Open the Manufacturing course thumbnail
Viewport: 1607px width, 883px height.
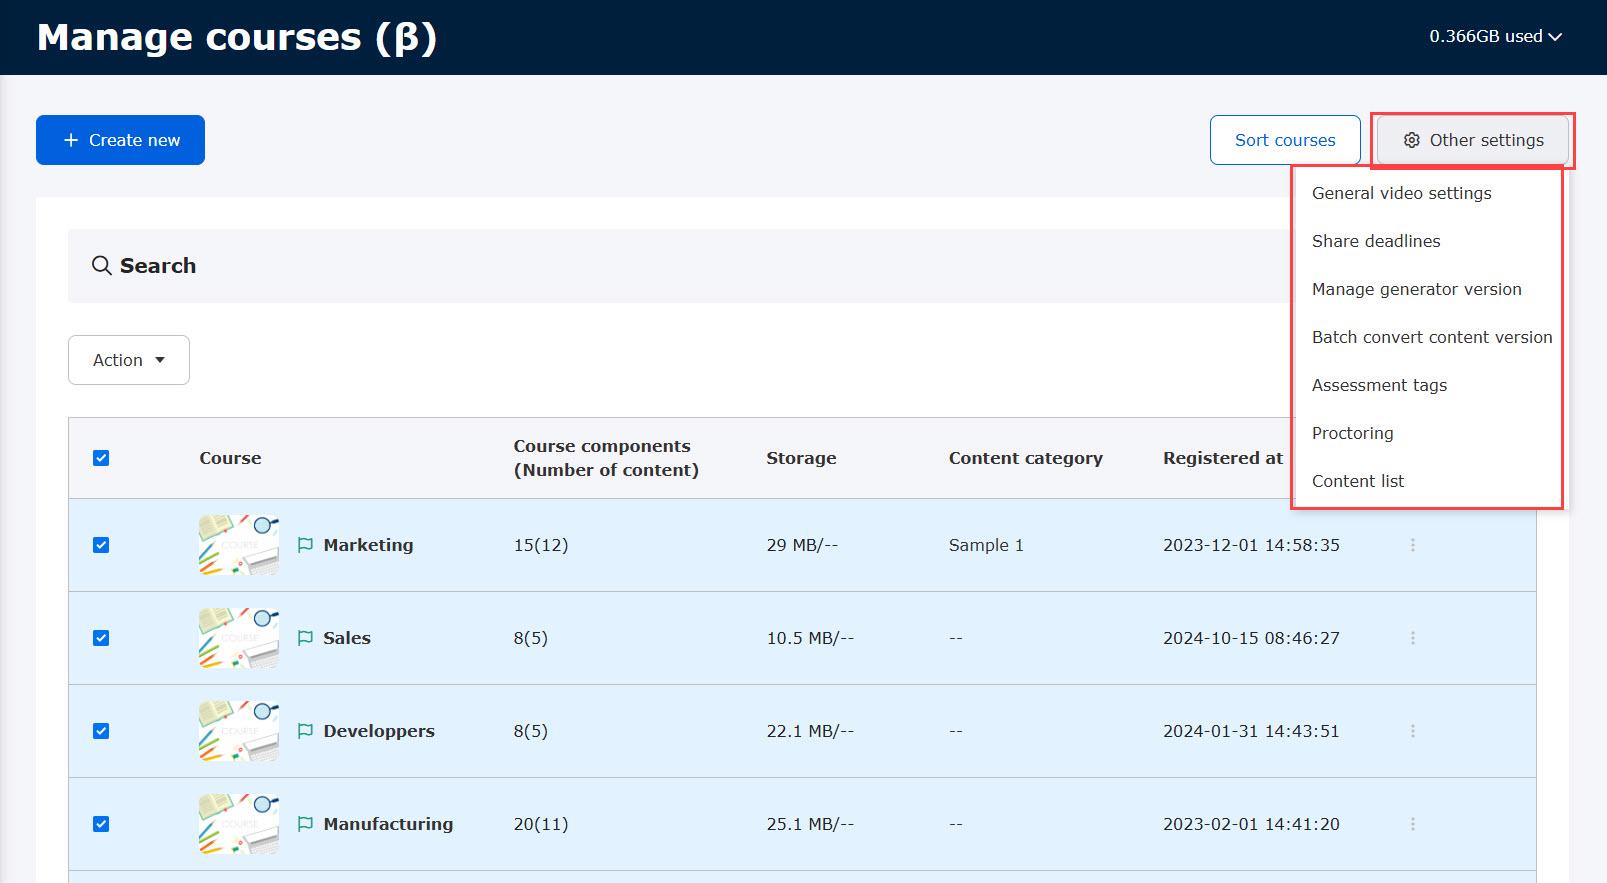coord(238,824)
